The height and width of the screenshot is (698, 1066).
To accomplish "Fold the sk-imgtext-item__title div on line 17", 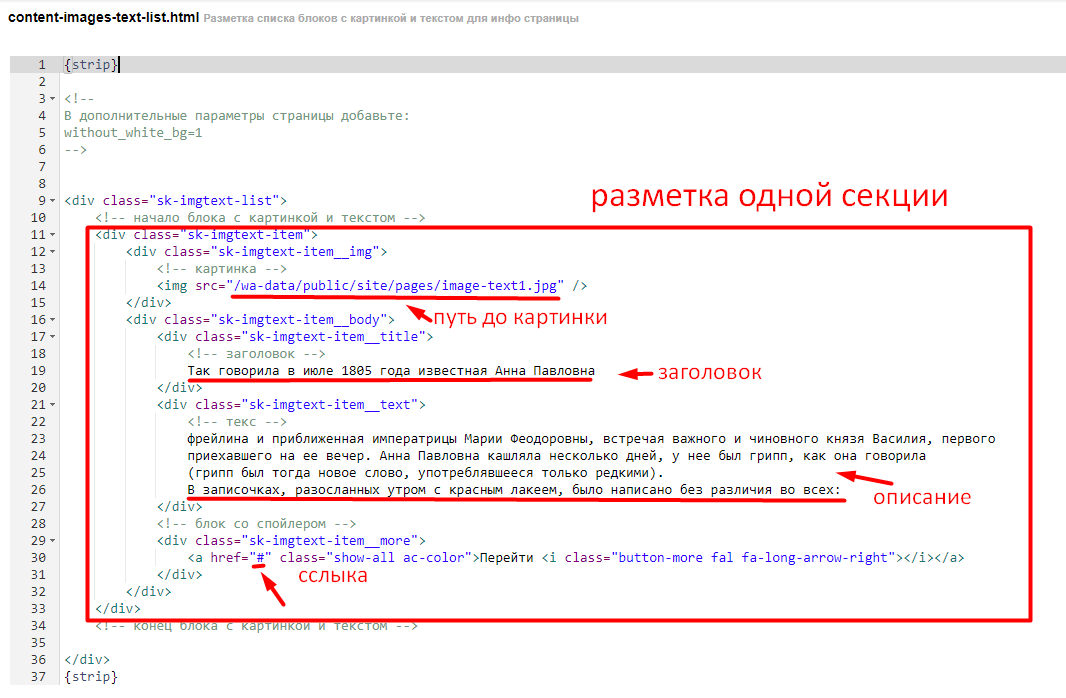I will (52, 337).
